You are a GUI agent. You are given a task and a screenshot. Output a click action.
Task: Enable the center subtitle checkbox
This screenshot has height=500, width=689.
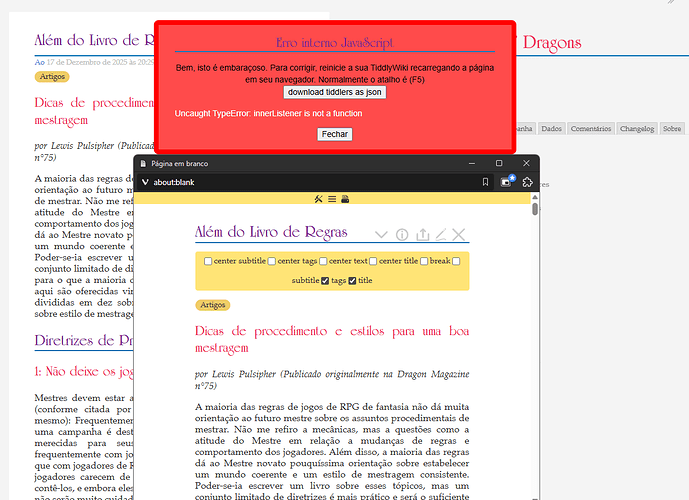(208, 261)
